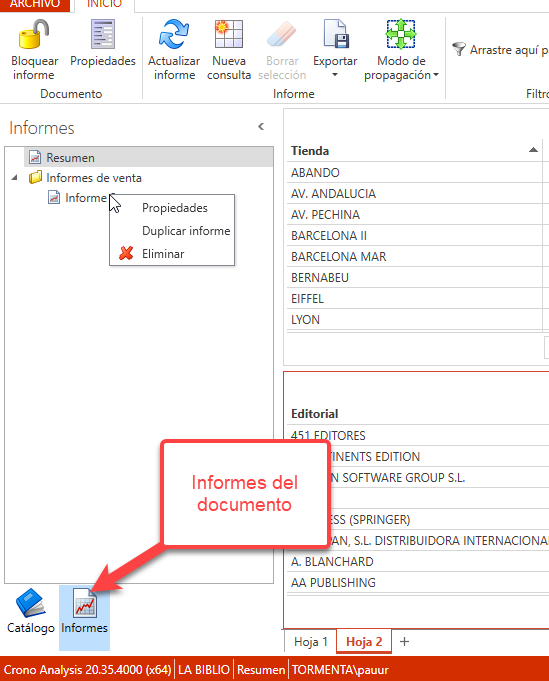This screenshot has width=549, height=681.
Task: Collapse the Informes de venta folder
Action: click(x=14, y=177)
